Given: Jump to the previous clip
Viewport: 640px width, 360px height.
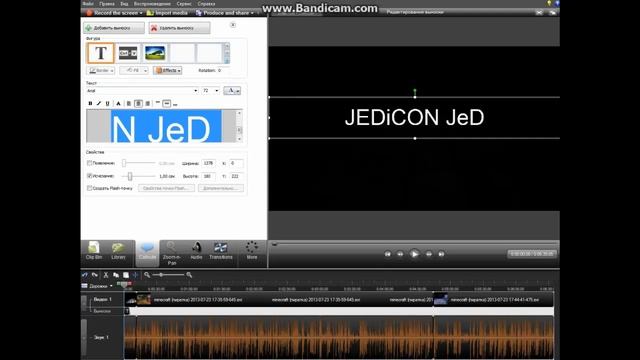Looking at the screenshot, I should (387, 254).
